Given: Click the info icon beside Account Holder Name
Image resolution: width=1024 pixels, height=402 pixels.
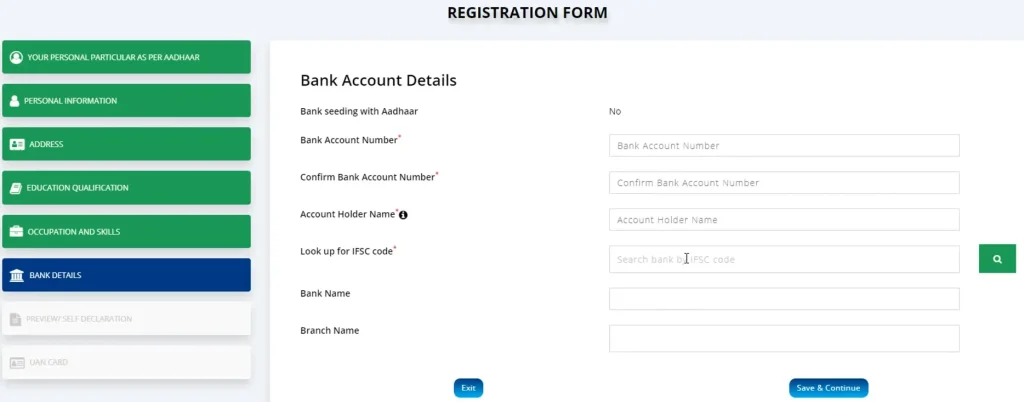Looking at the screenshot, I should pos(403,215).
